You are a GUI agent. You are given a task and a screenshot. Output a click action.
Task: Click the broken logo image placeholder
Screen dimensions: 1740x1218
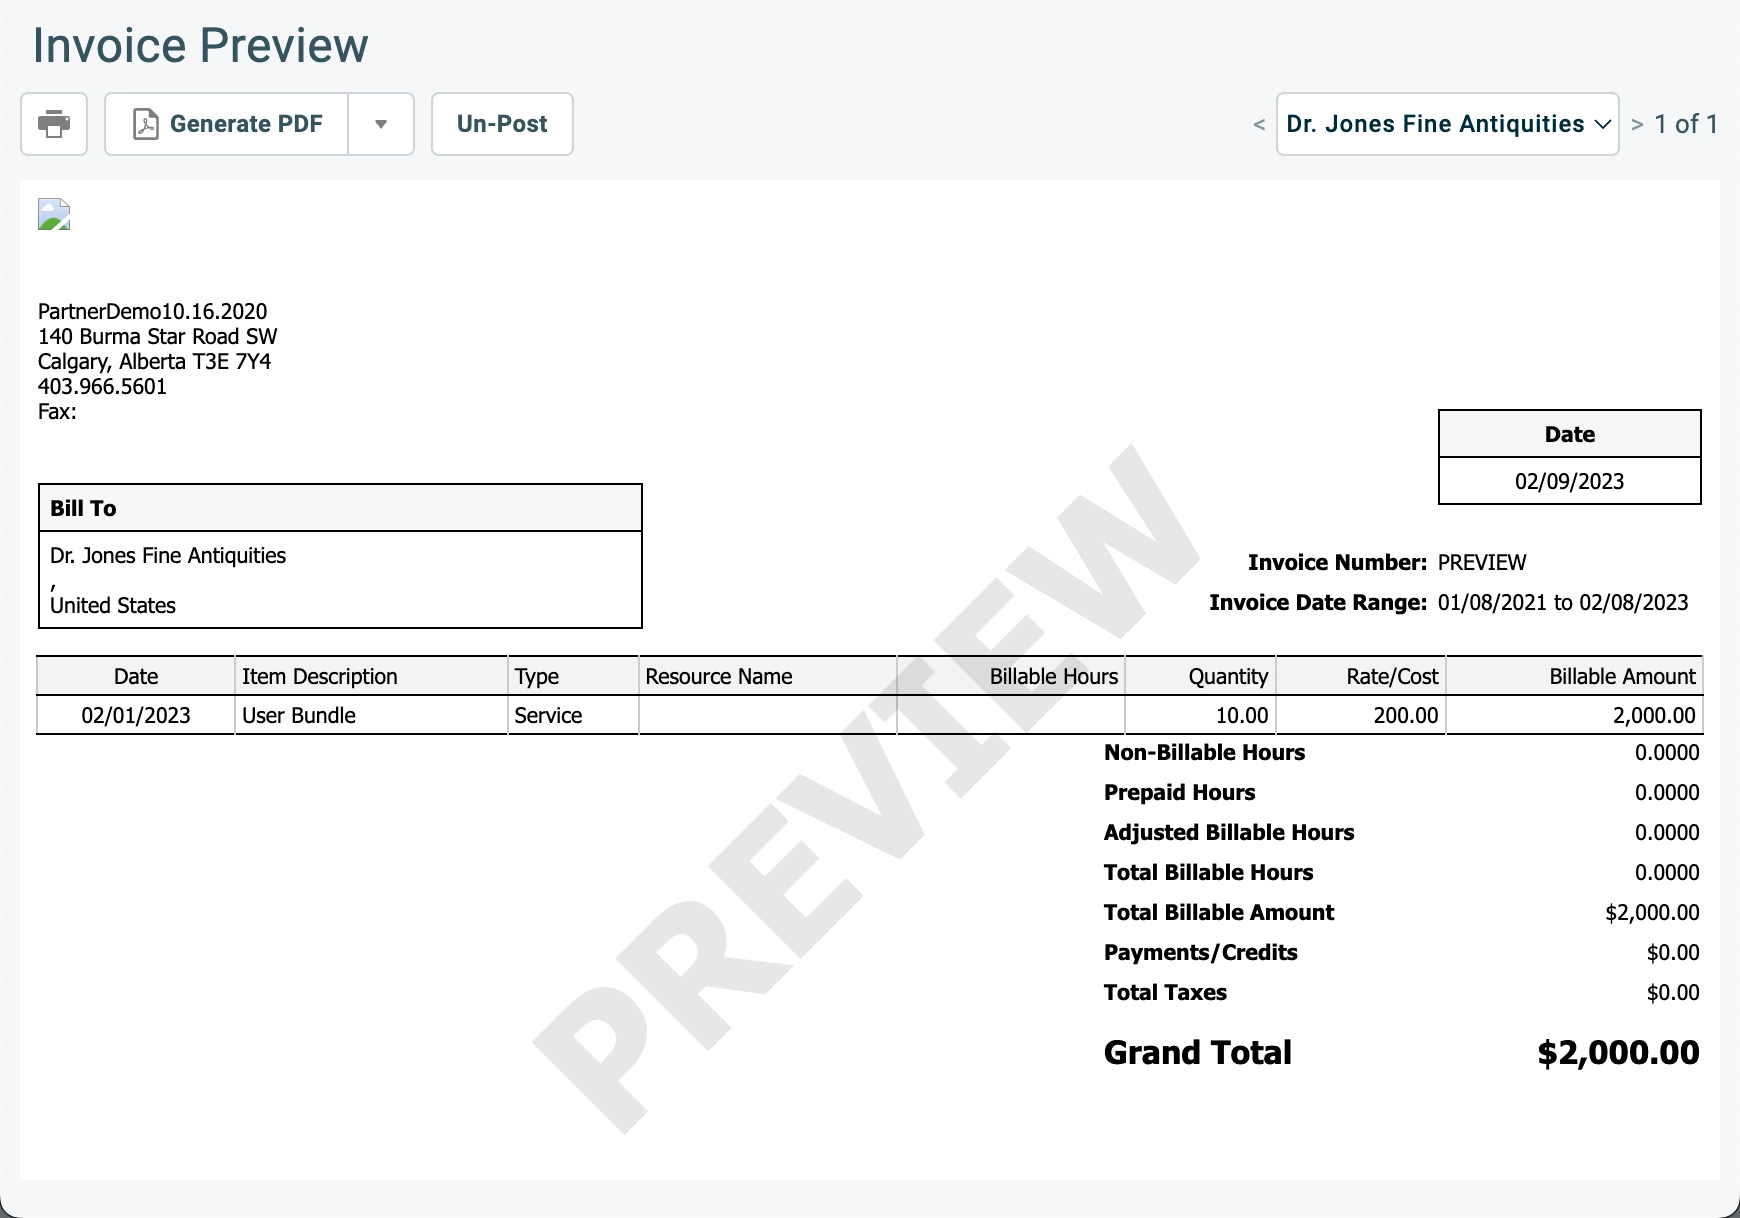[54, 214]
